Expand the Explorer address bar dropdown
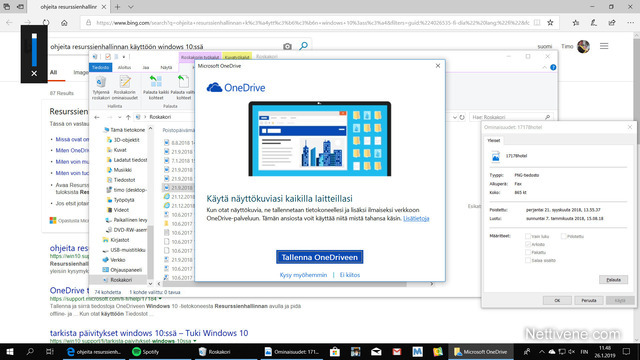Viewport: 640px width, 360px height. click(455, 117)
